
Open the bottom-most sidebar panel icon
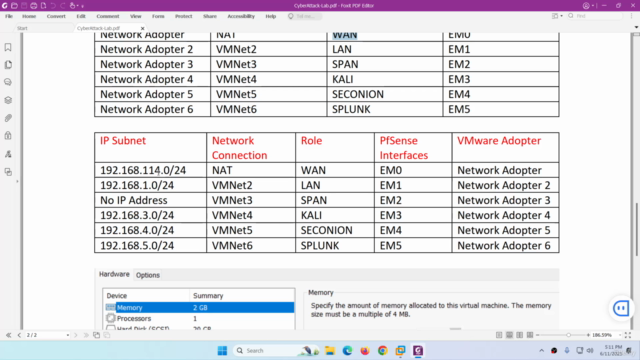pos(8,172)
